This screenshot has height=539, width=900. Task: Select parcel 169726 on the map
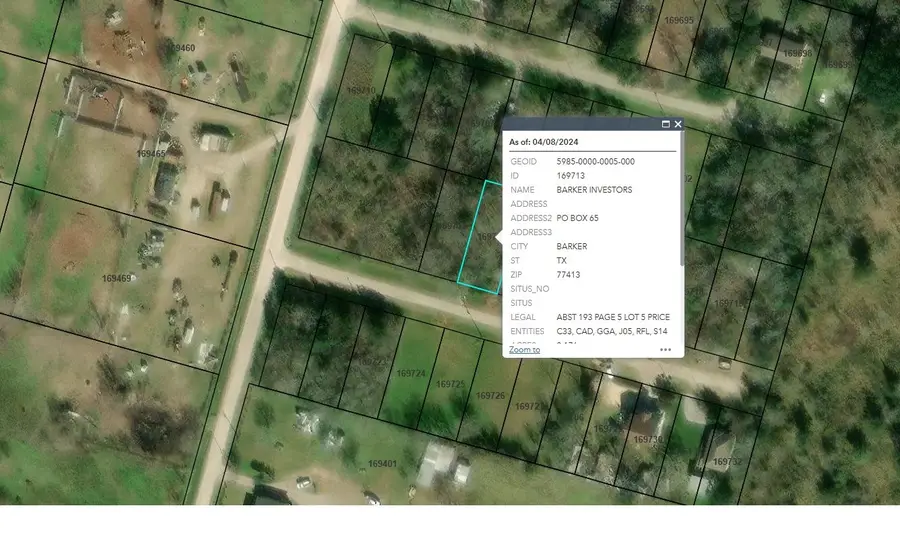491,395
